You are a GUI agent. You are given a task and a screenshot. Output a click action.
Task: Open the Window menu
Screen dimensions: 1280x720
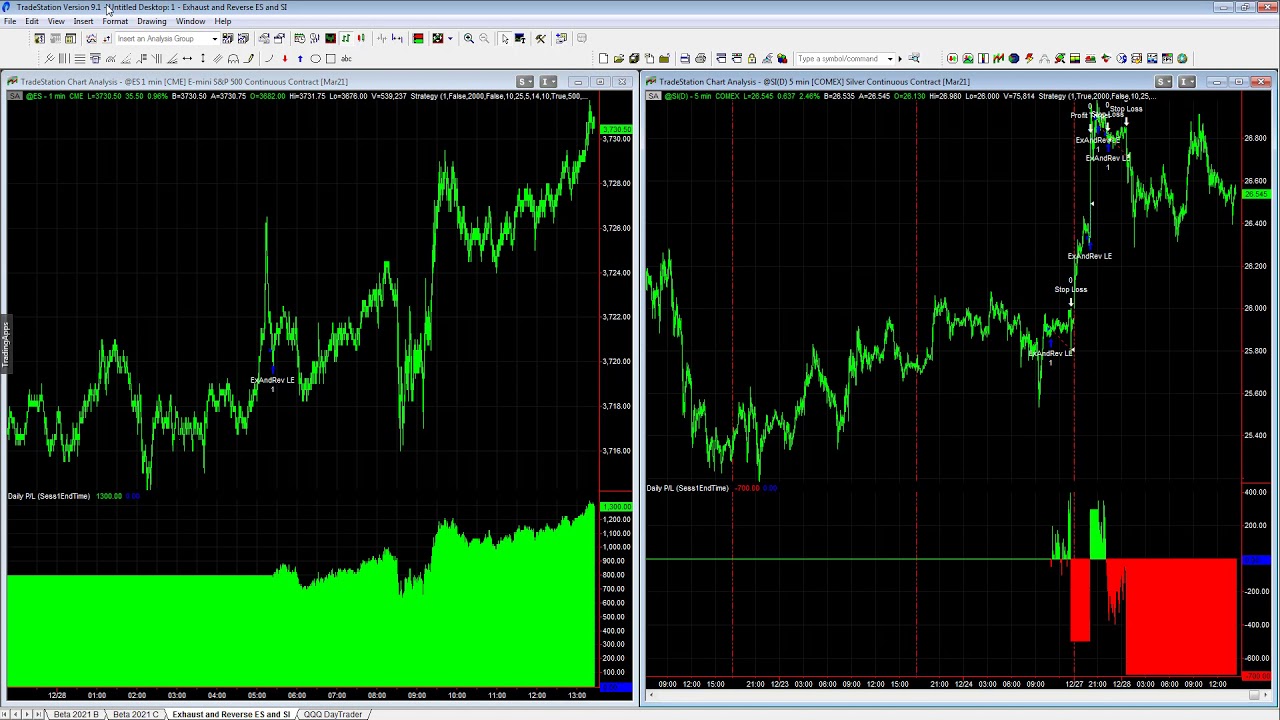(x=190, y=21)
